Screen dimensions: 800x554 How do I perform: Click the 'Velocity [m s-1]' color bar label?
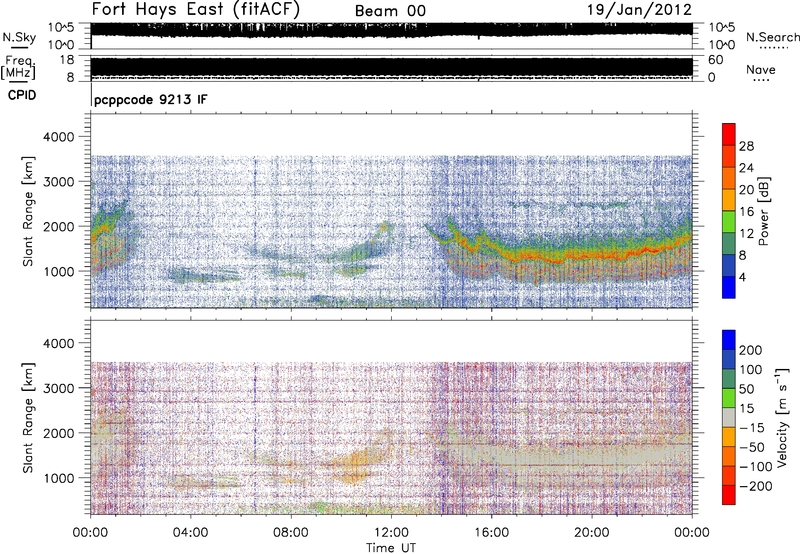pos(782,417)
